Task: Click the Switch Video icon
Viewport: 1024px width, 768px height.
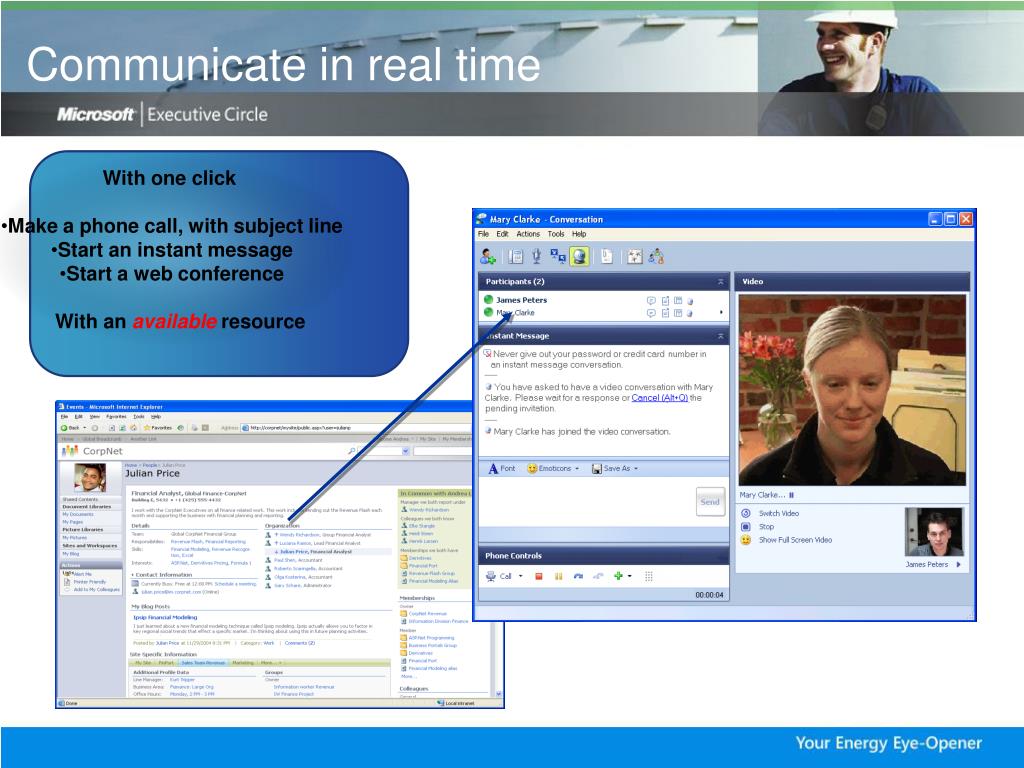Action: (746, 513)
